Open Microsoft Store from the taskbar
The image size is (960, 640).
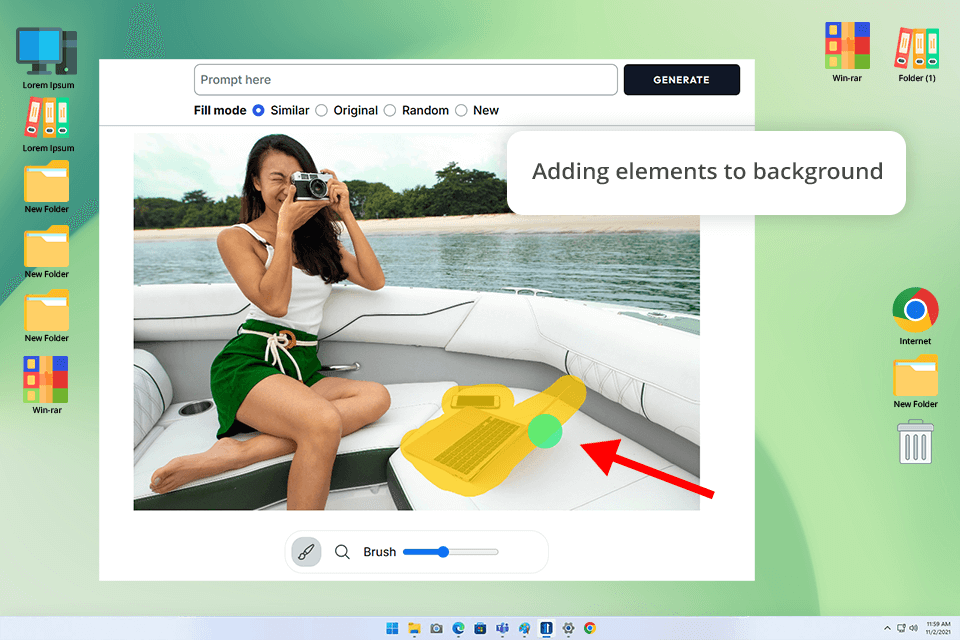click(x=481, y=628)
